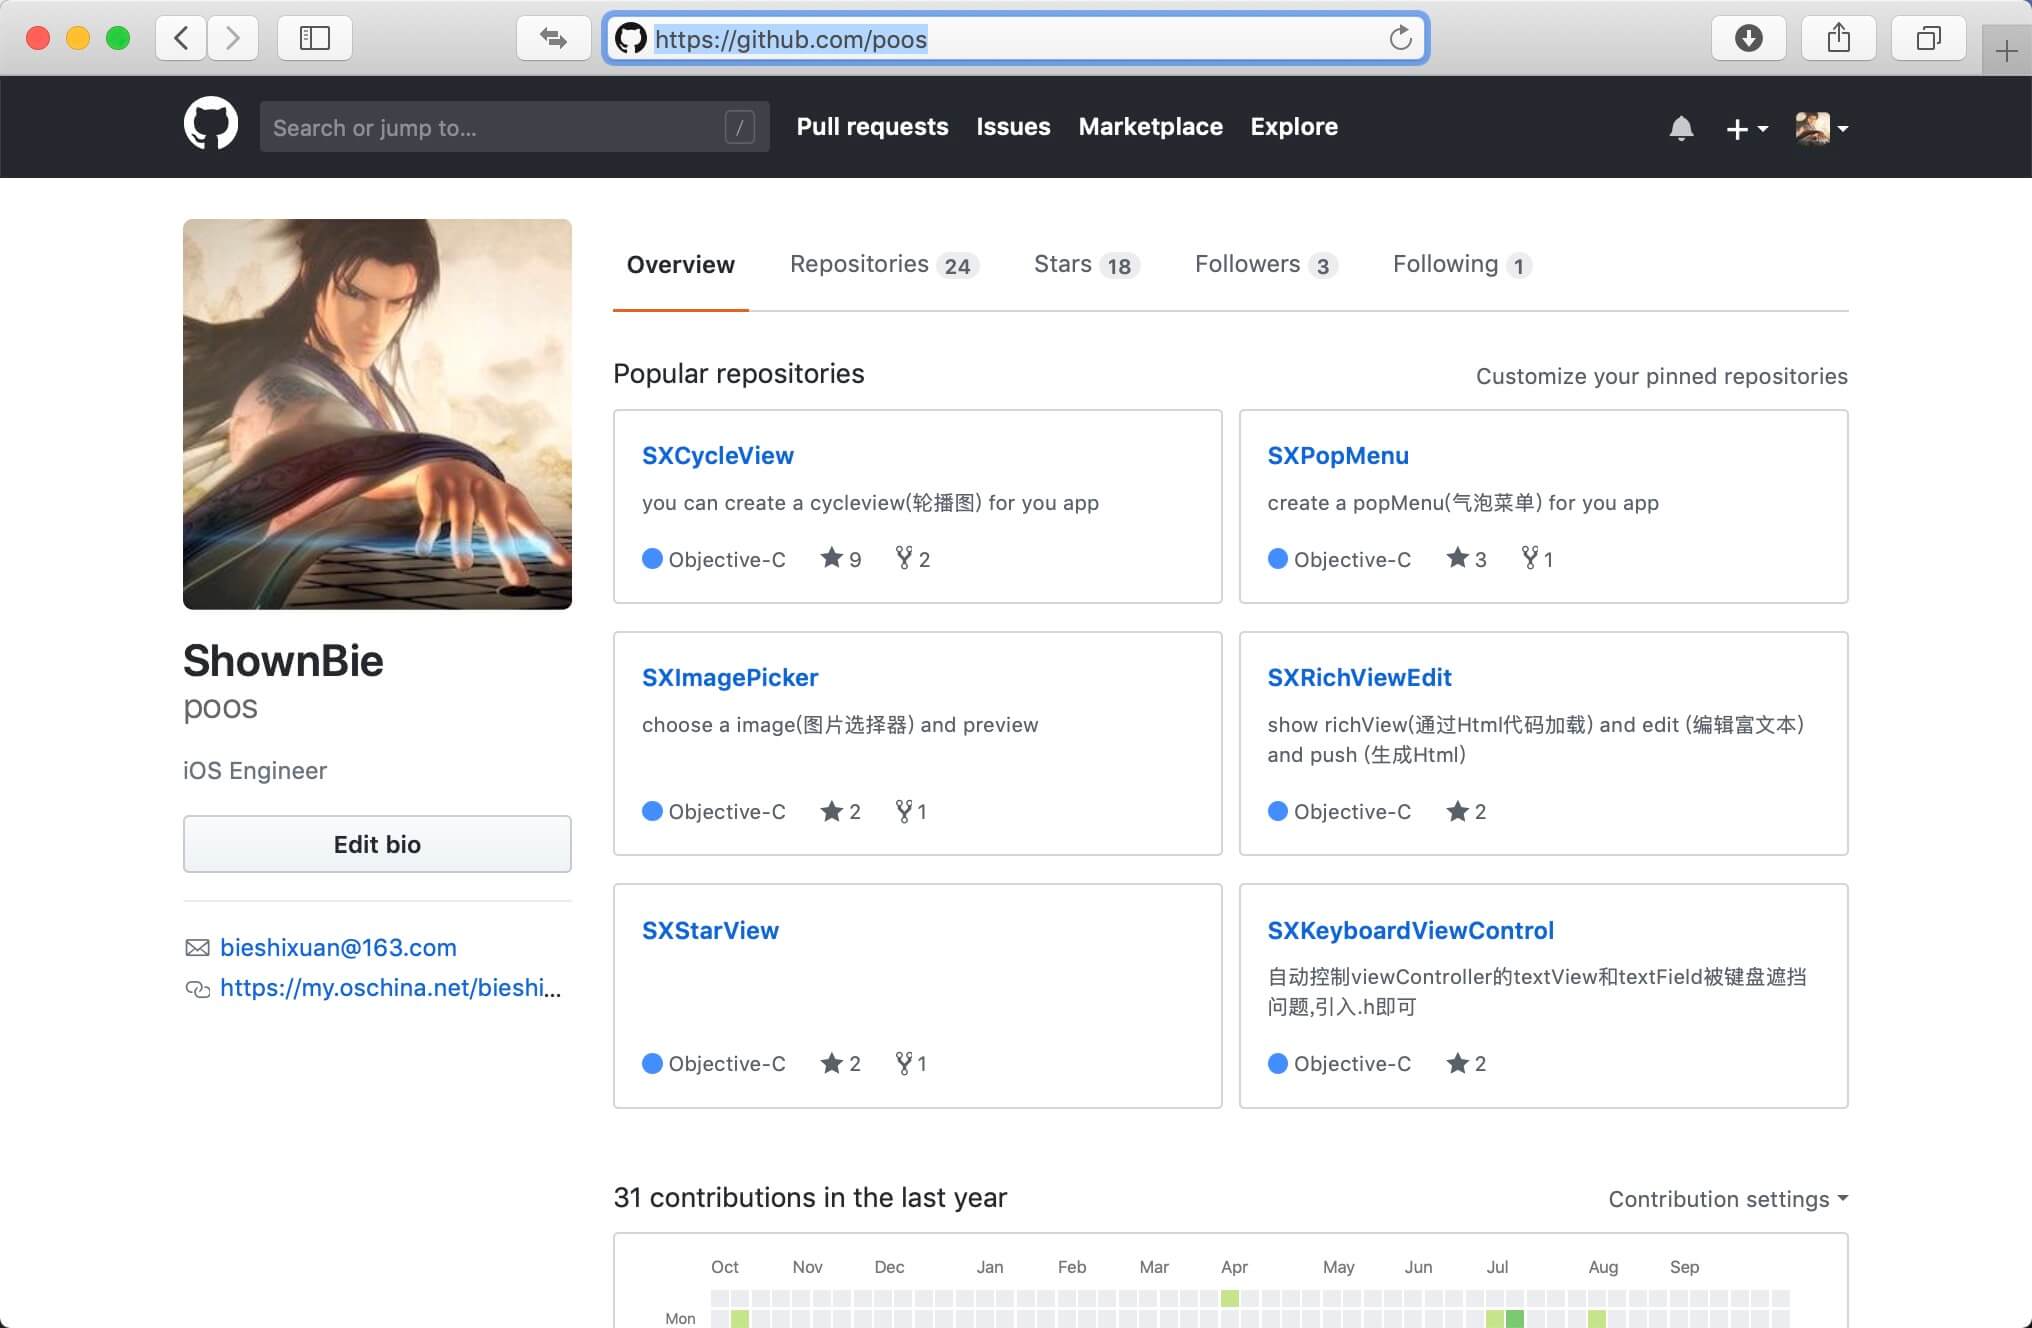Click the profile avatar picture
This screenshot has height=1328, width=2032.
click(x=377, y=414)
